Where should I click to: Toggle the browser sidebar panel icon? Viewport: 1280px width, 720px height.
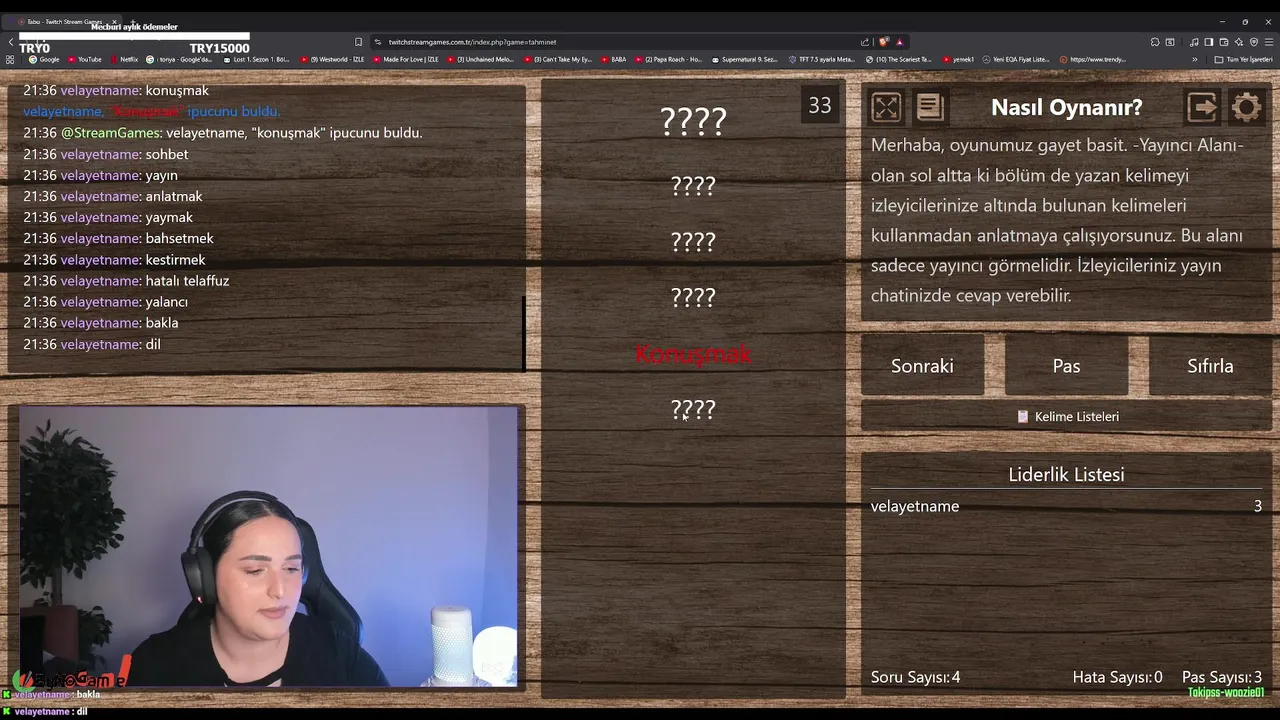pos(1209,42)
